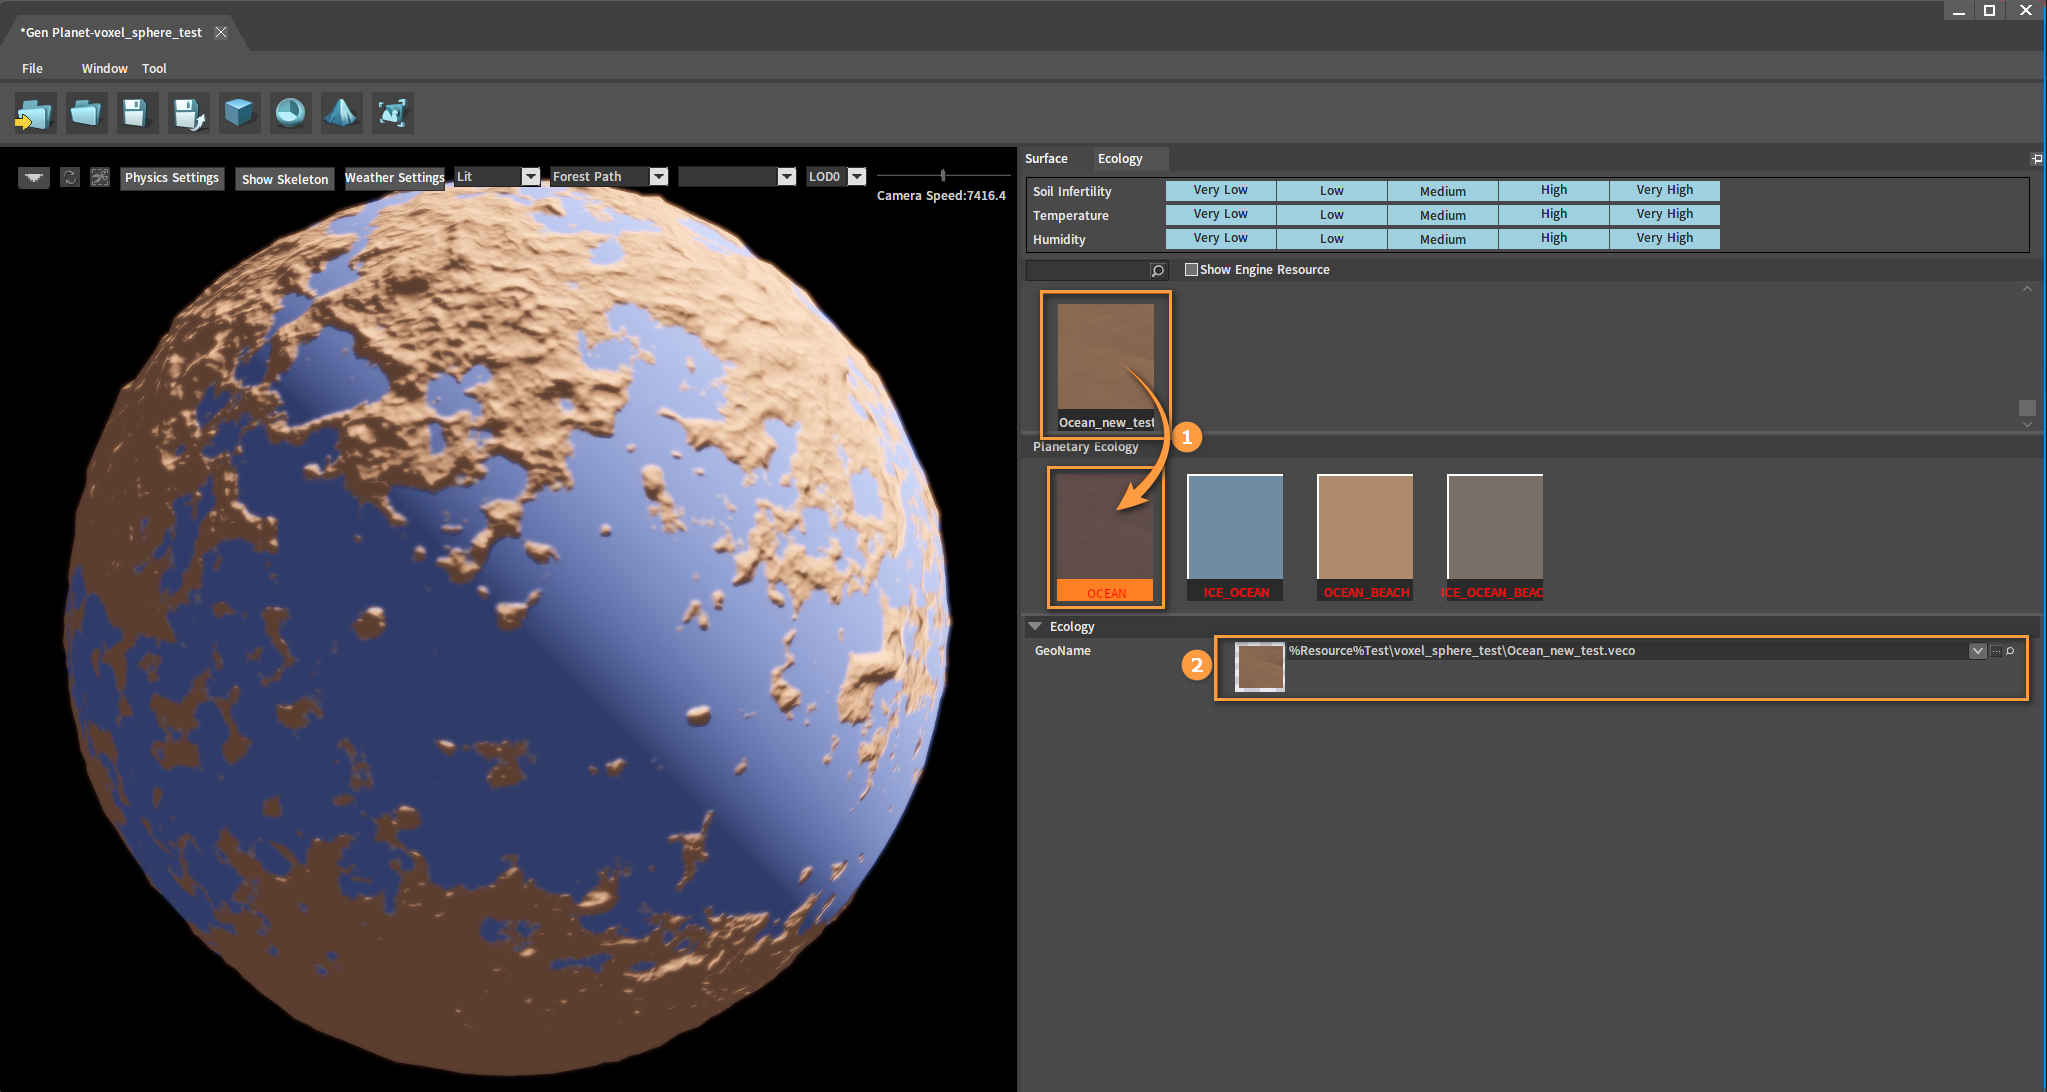Collapse the Ecology property section
Viewport: 2047px width, 1092px height.
[x=1035, y=627]
